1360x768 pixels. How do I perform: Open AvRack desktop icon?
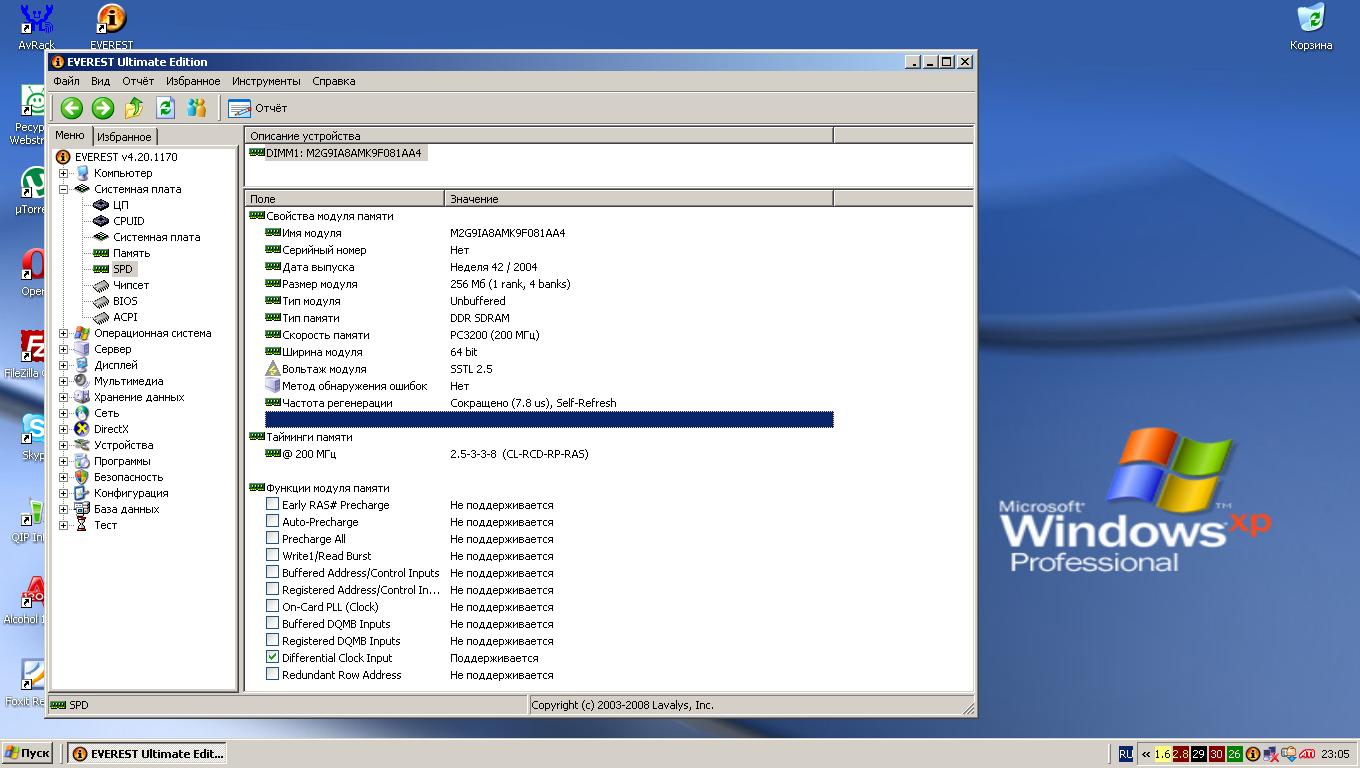coord(36,27)
